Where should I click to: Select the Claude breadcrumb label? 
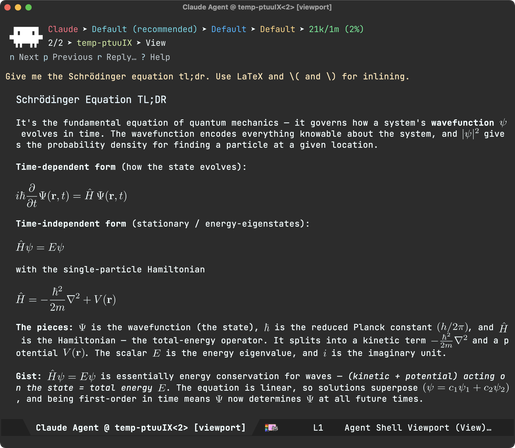(x=63, y=29)
